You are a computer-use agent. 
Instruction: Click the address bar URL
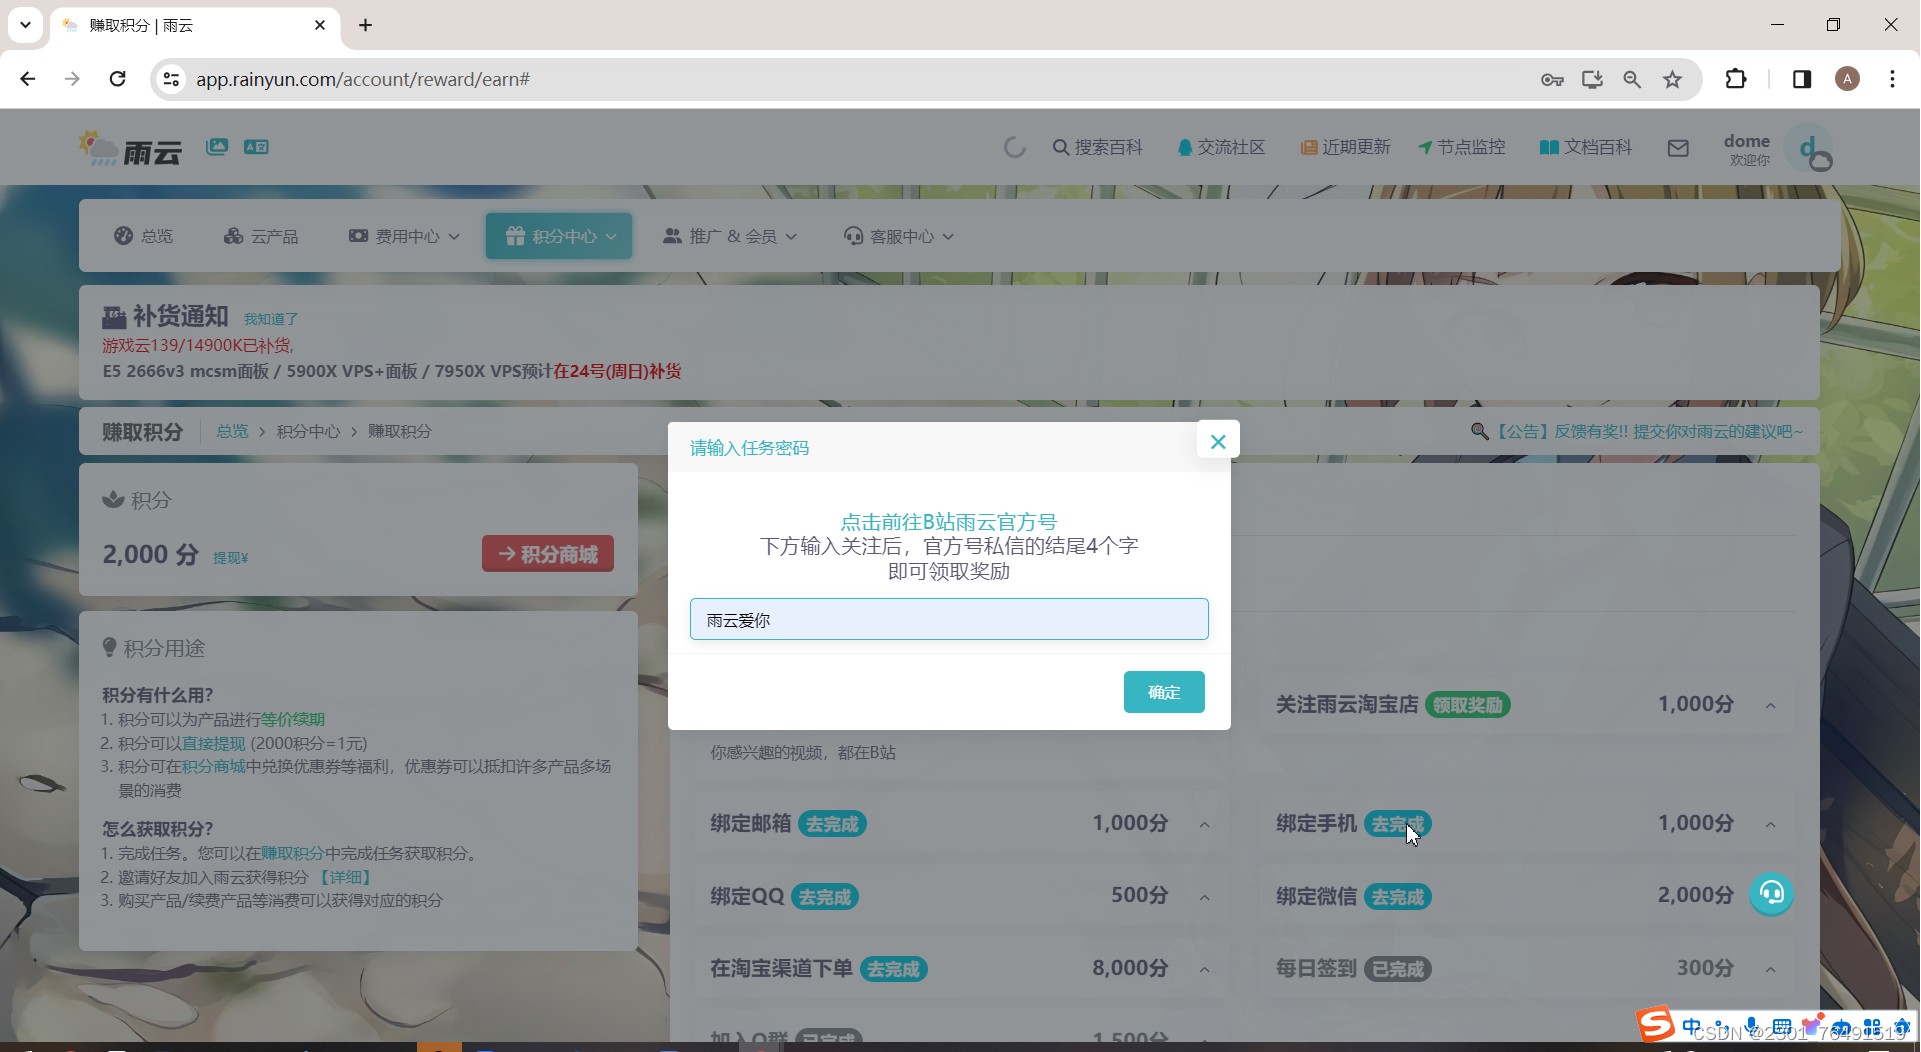click(x=363, y=79)
